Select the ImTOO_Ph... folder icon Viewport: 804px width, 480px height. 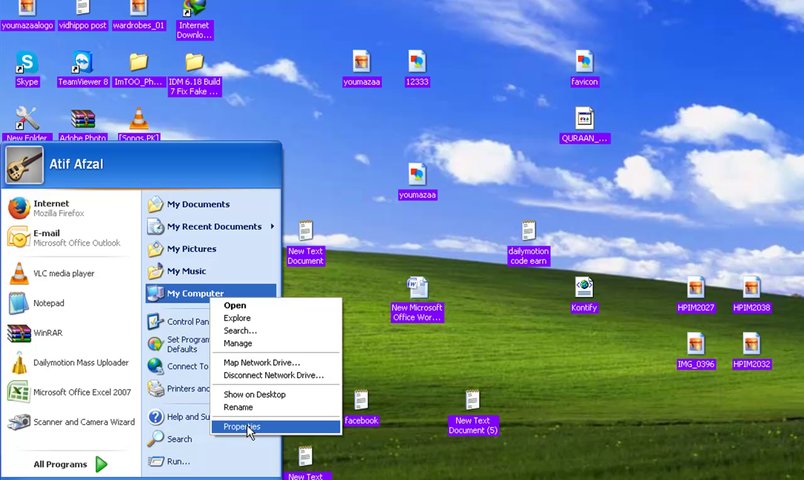click(x=138, y=63)
